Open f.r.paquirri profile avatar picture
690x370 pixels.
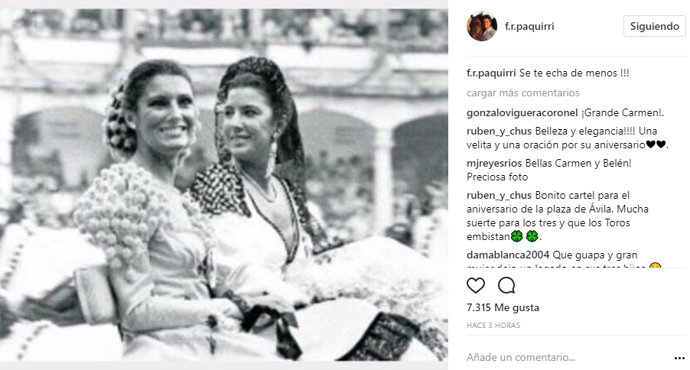(482, 26)
